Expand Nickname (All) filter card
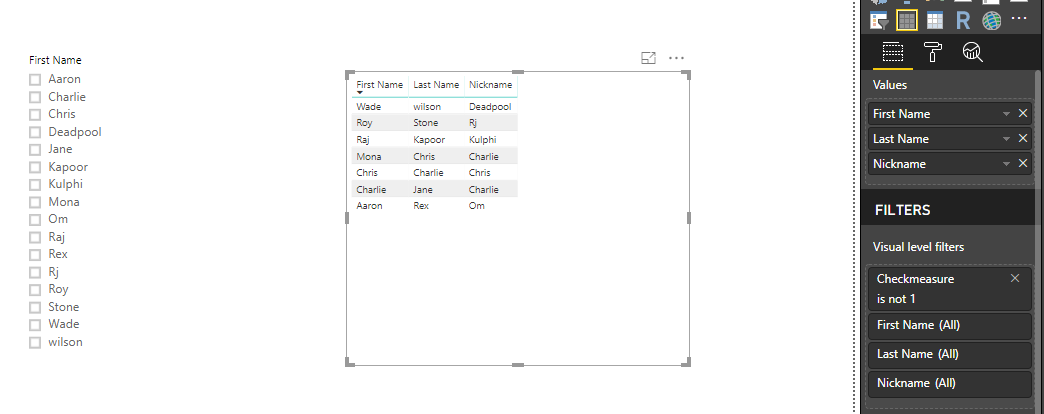 [949, 383]
